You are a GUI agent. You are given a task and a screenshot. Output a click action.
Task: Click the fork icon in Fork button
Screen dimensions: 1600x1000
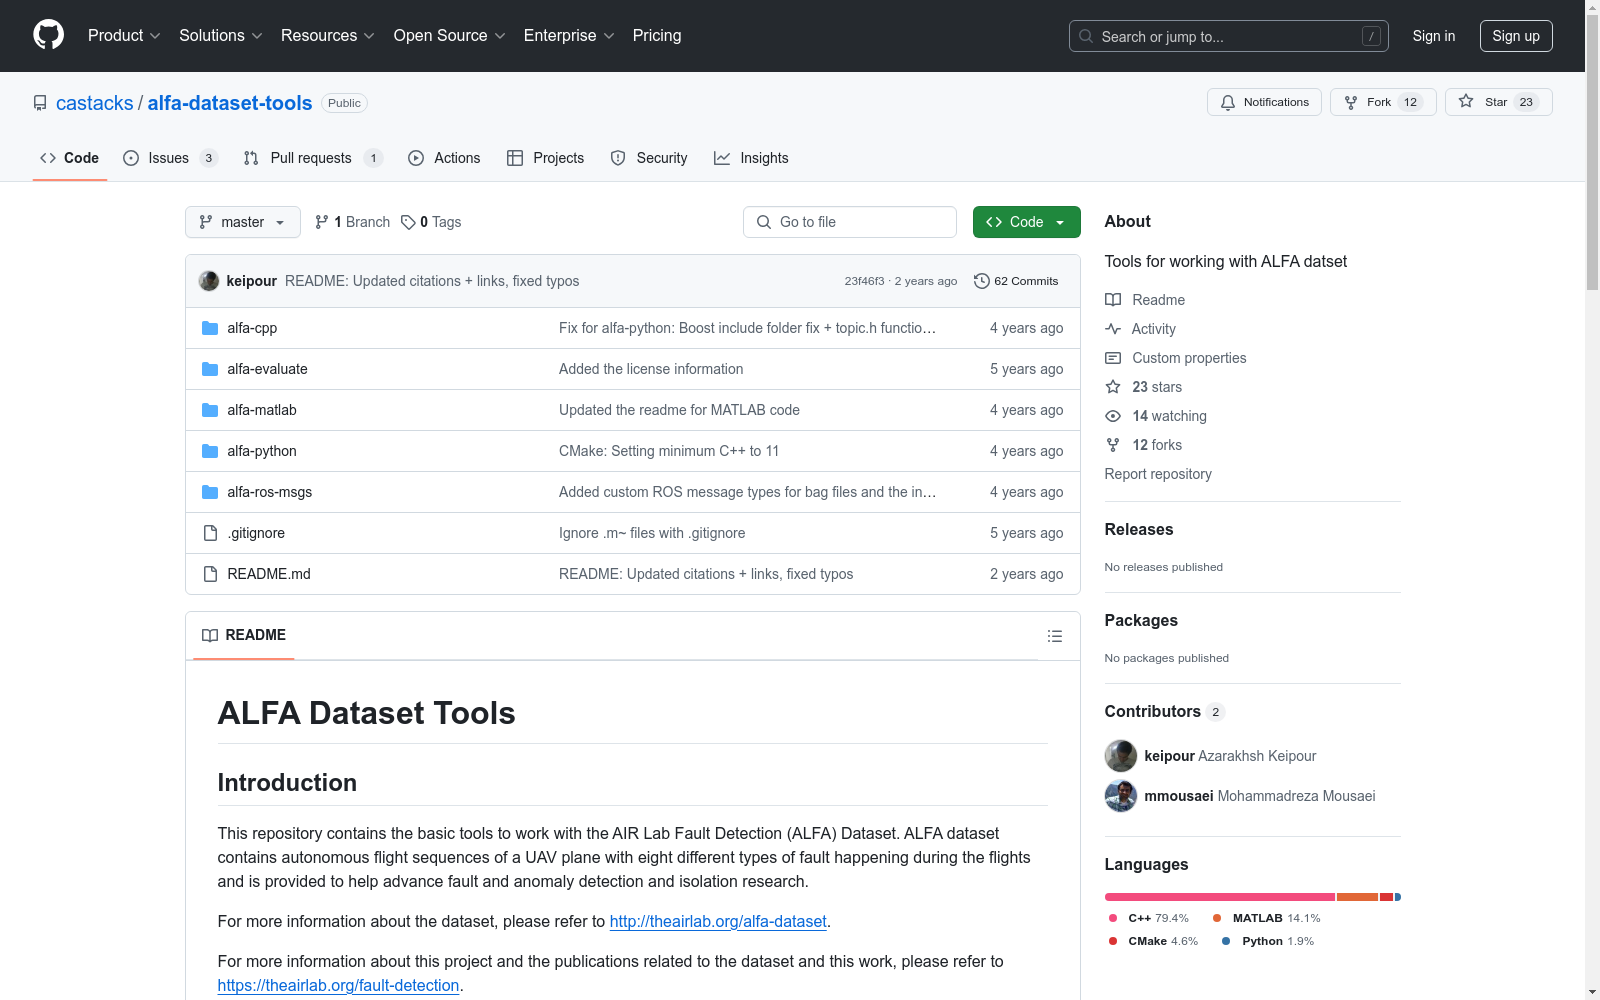point(1351,102)
